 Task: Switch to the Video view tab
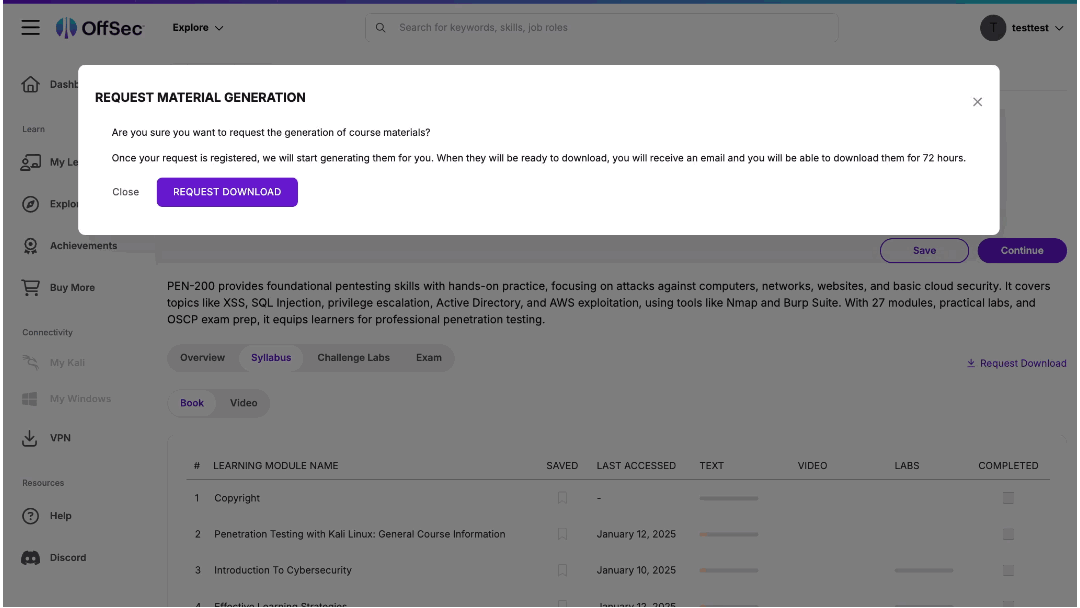[x=243, y=403]
